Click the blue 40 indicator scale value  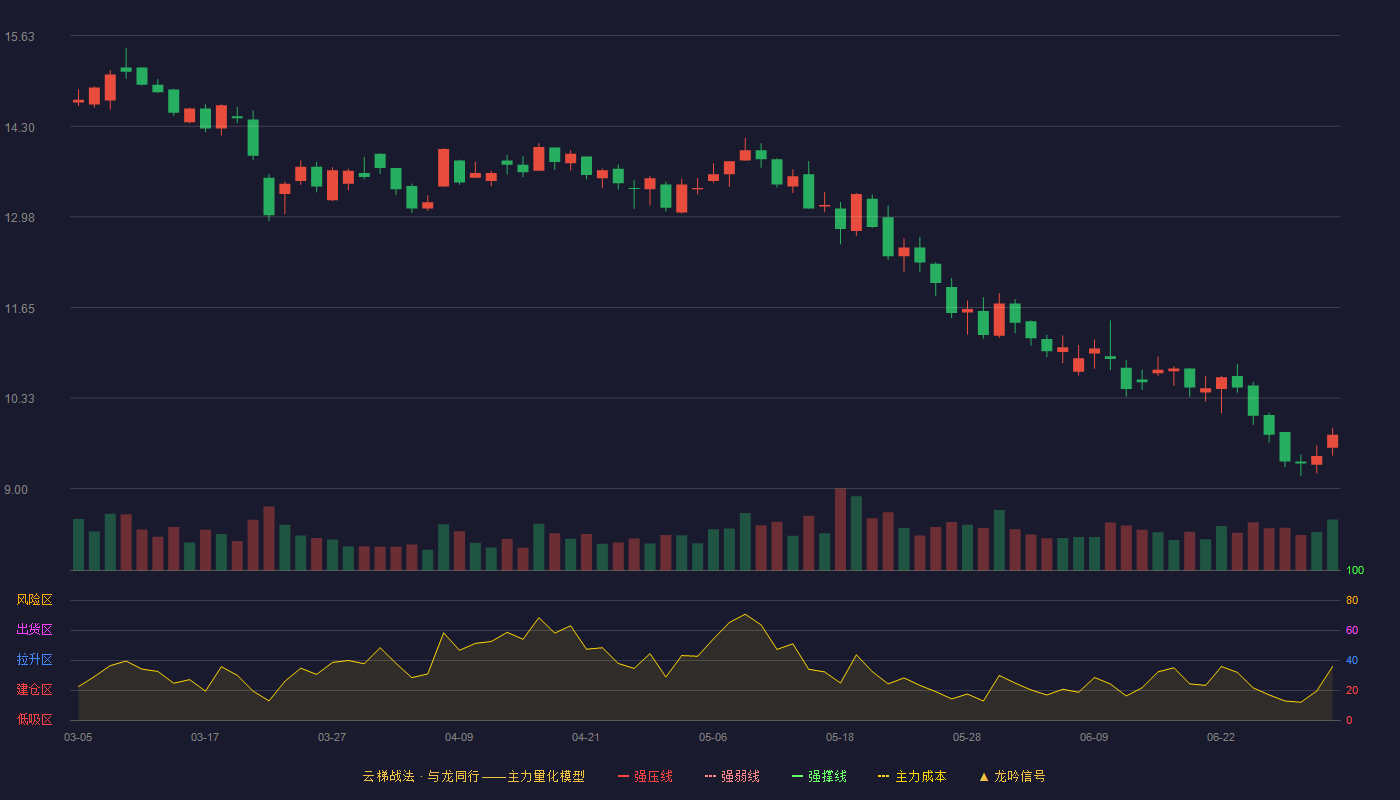point(1352,661)
